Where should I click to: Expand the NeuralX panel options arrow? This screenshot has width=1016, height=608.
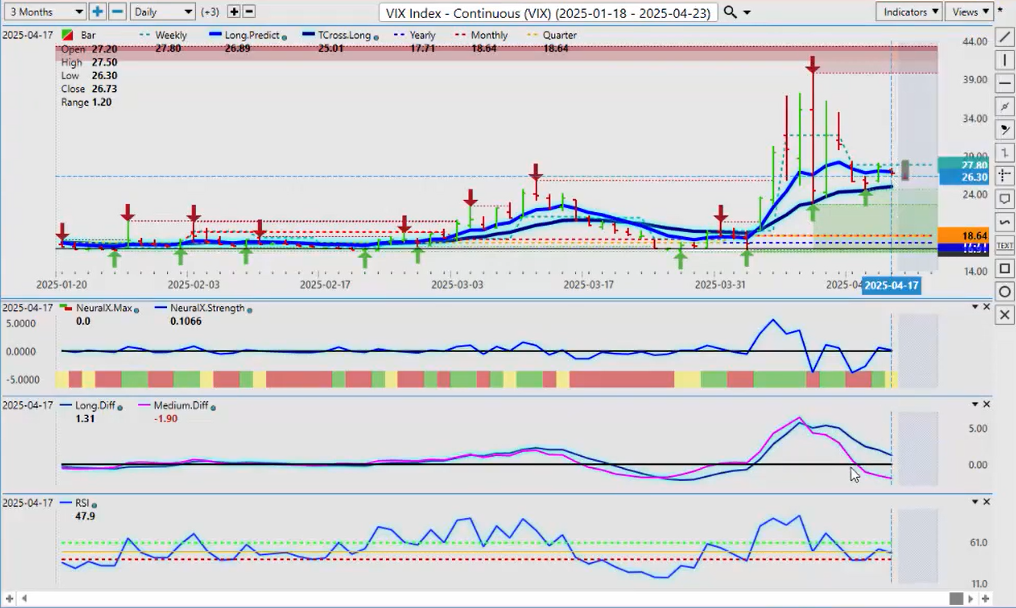tap(975, 307)
